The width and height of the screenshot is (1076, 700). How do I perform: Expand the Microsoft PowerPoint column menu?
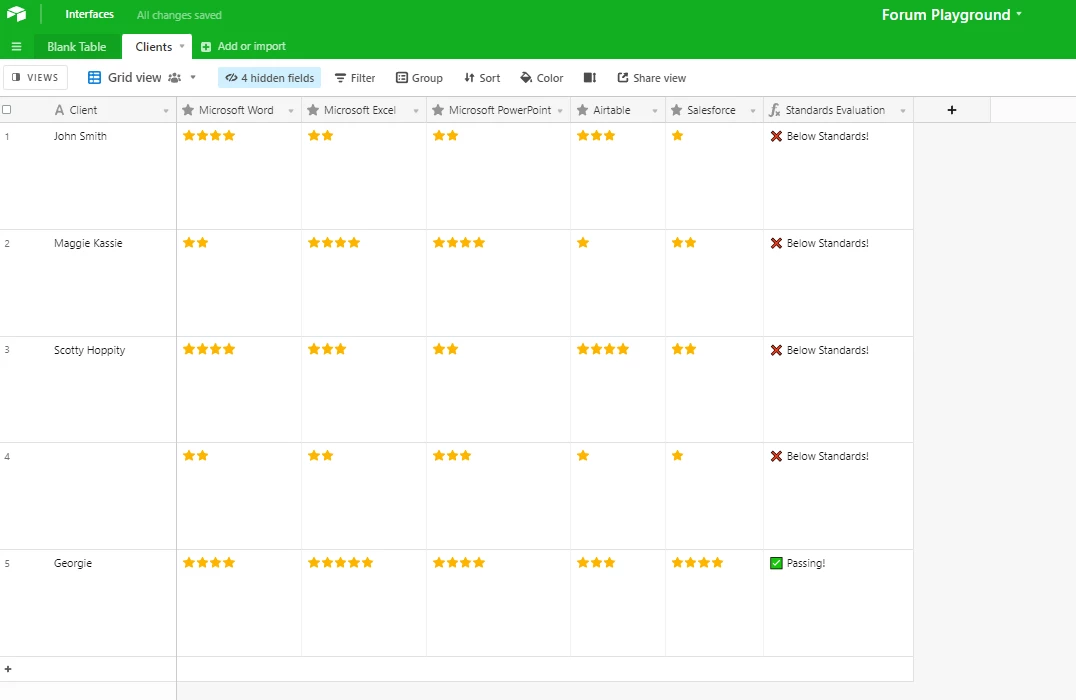[560, 110]
